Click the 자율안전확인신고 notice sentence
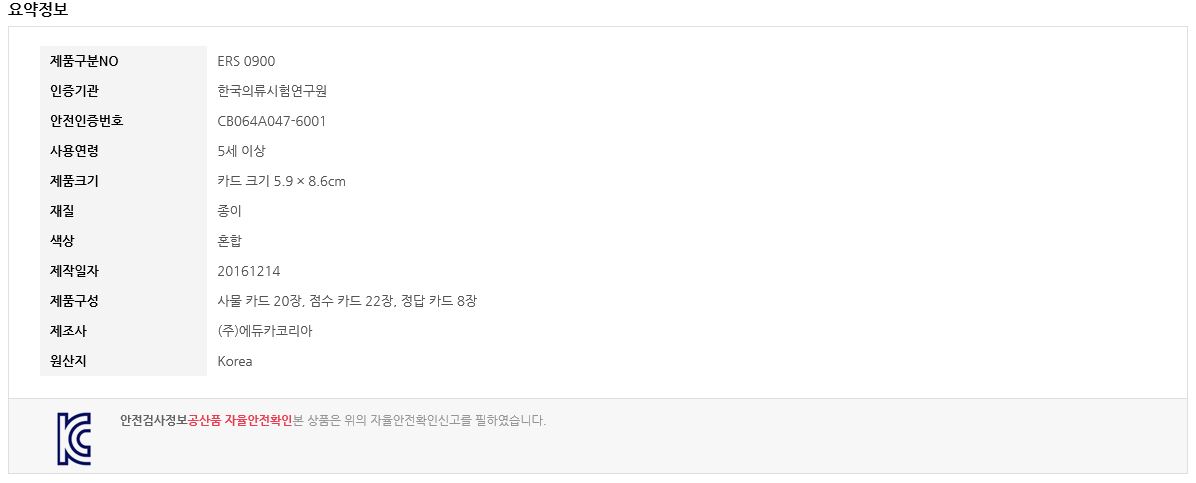This screenshot has width=1196, height=483. coord(420,420)
